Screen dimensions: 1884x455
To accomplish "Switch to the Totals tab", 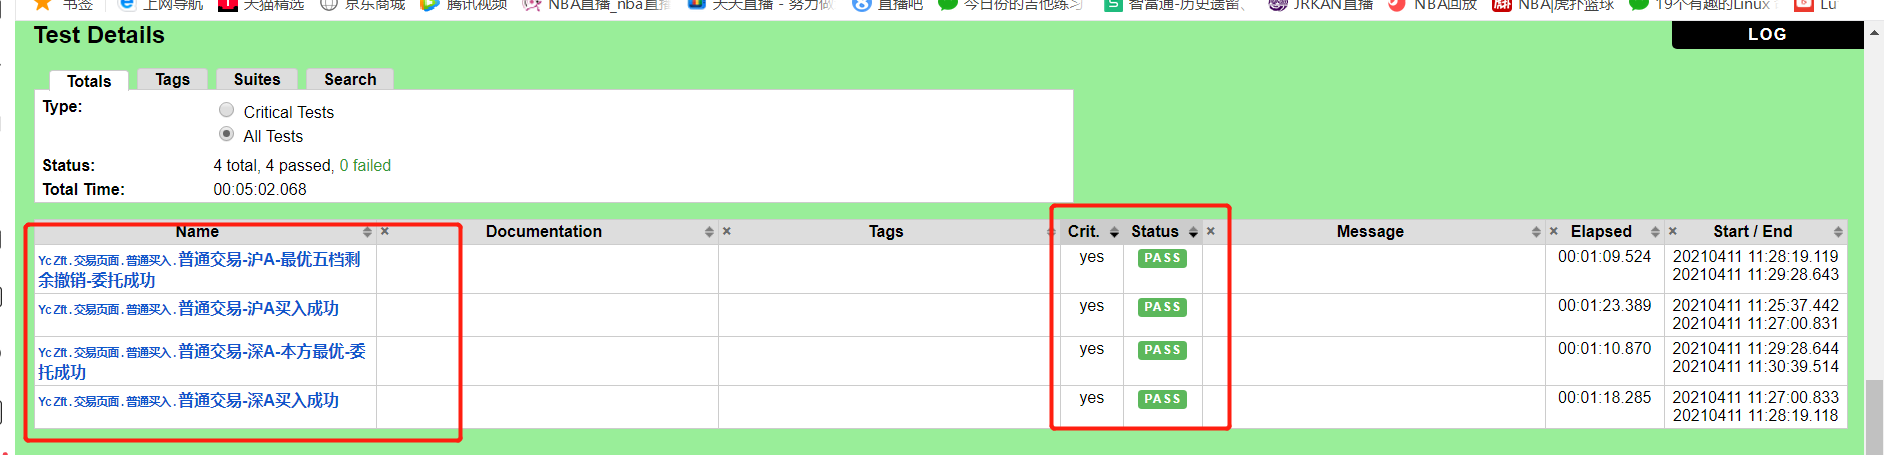I will pos(89,81).
